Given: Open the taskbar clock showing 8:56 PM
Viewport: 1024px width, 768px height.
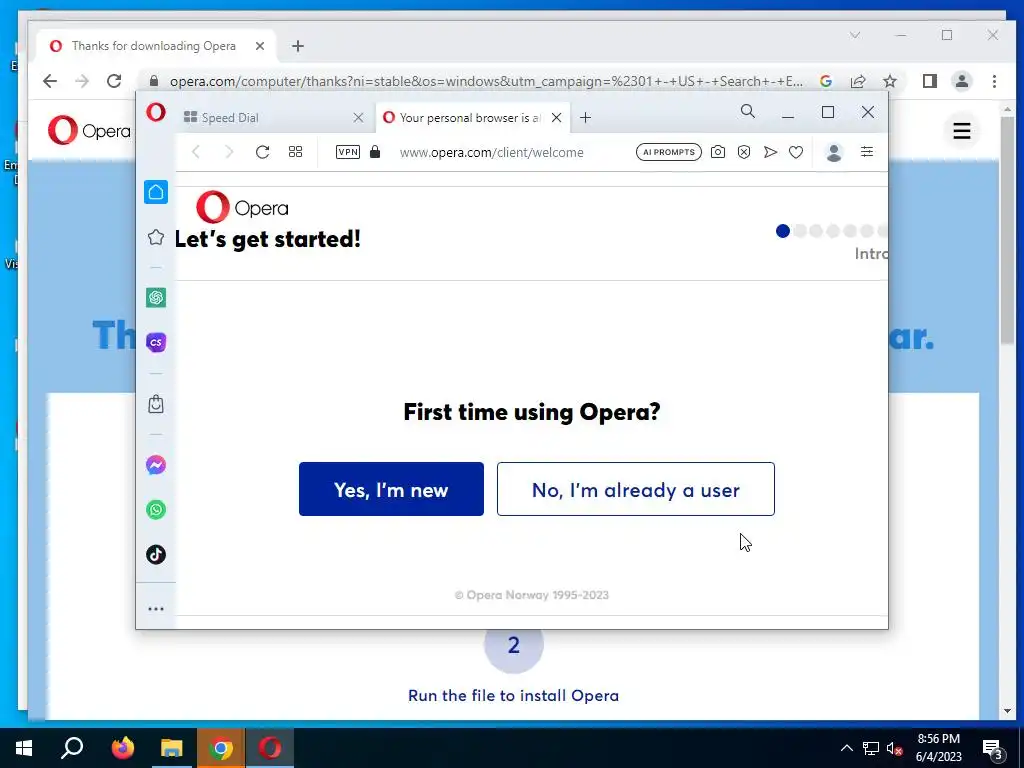Looking at the screenshot, I should pyautogui.click(x=938, y=748).
